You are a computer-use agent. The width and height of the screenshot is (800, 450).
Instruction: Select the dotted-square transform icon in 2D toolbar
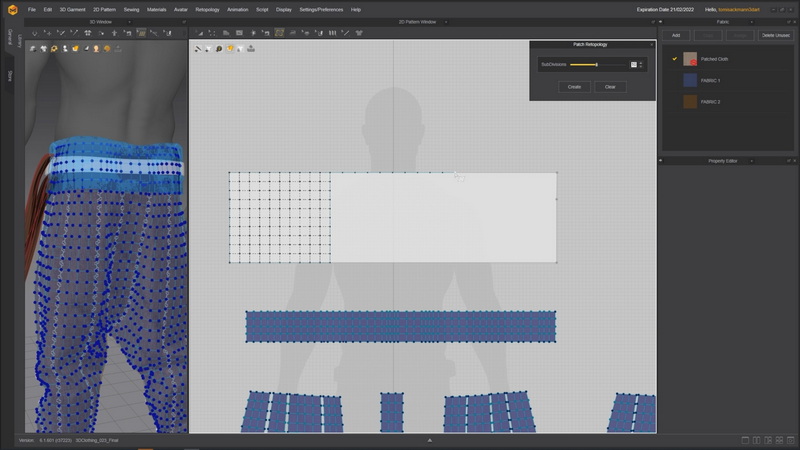pyautogui.click(x=212, y=33)
